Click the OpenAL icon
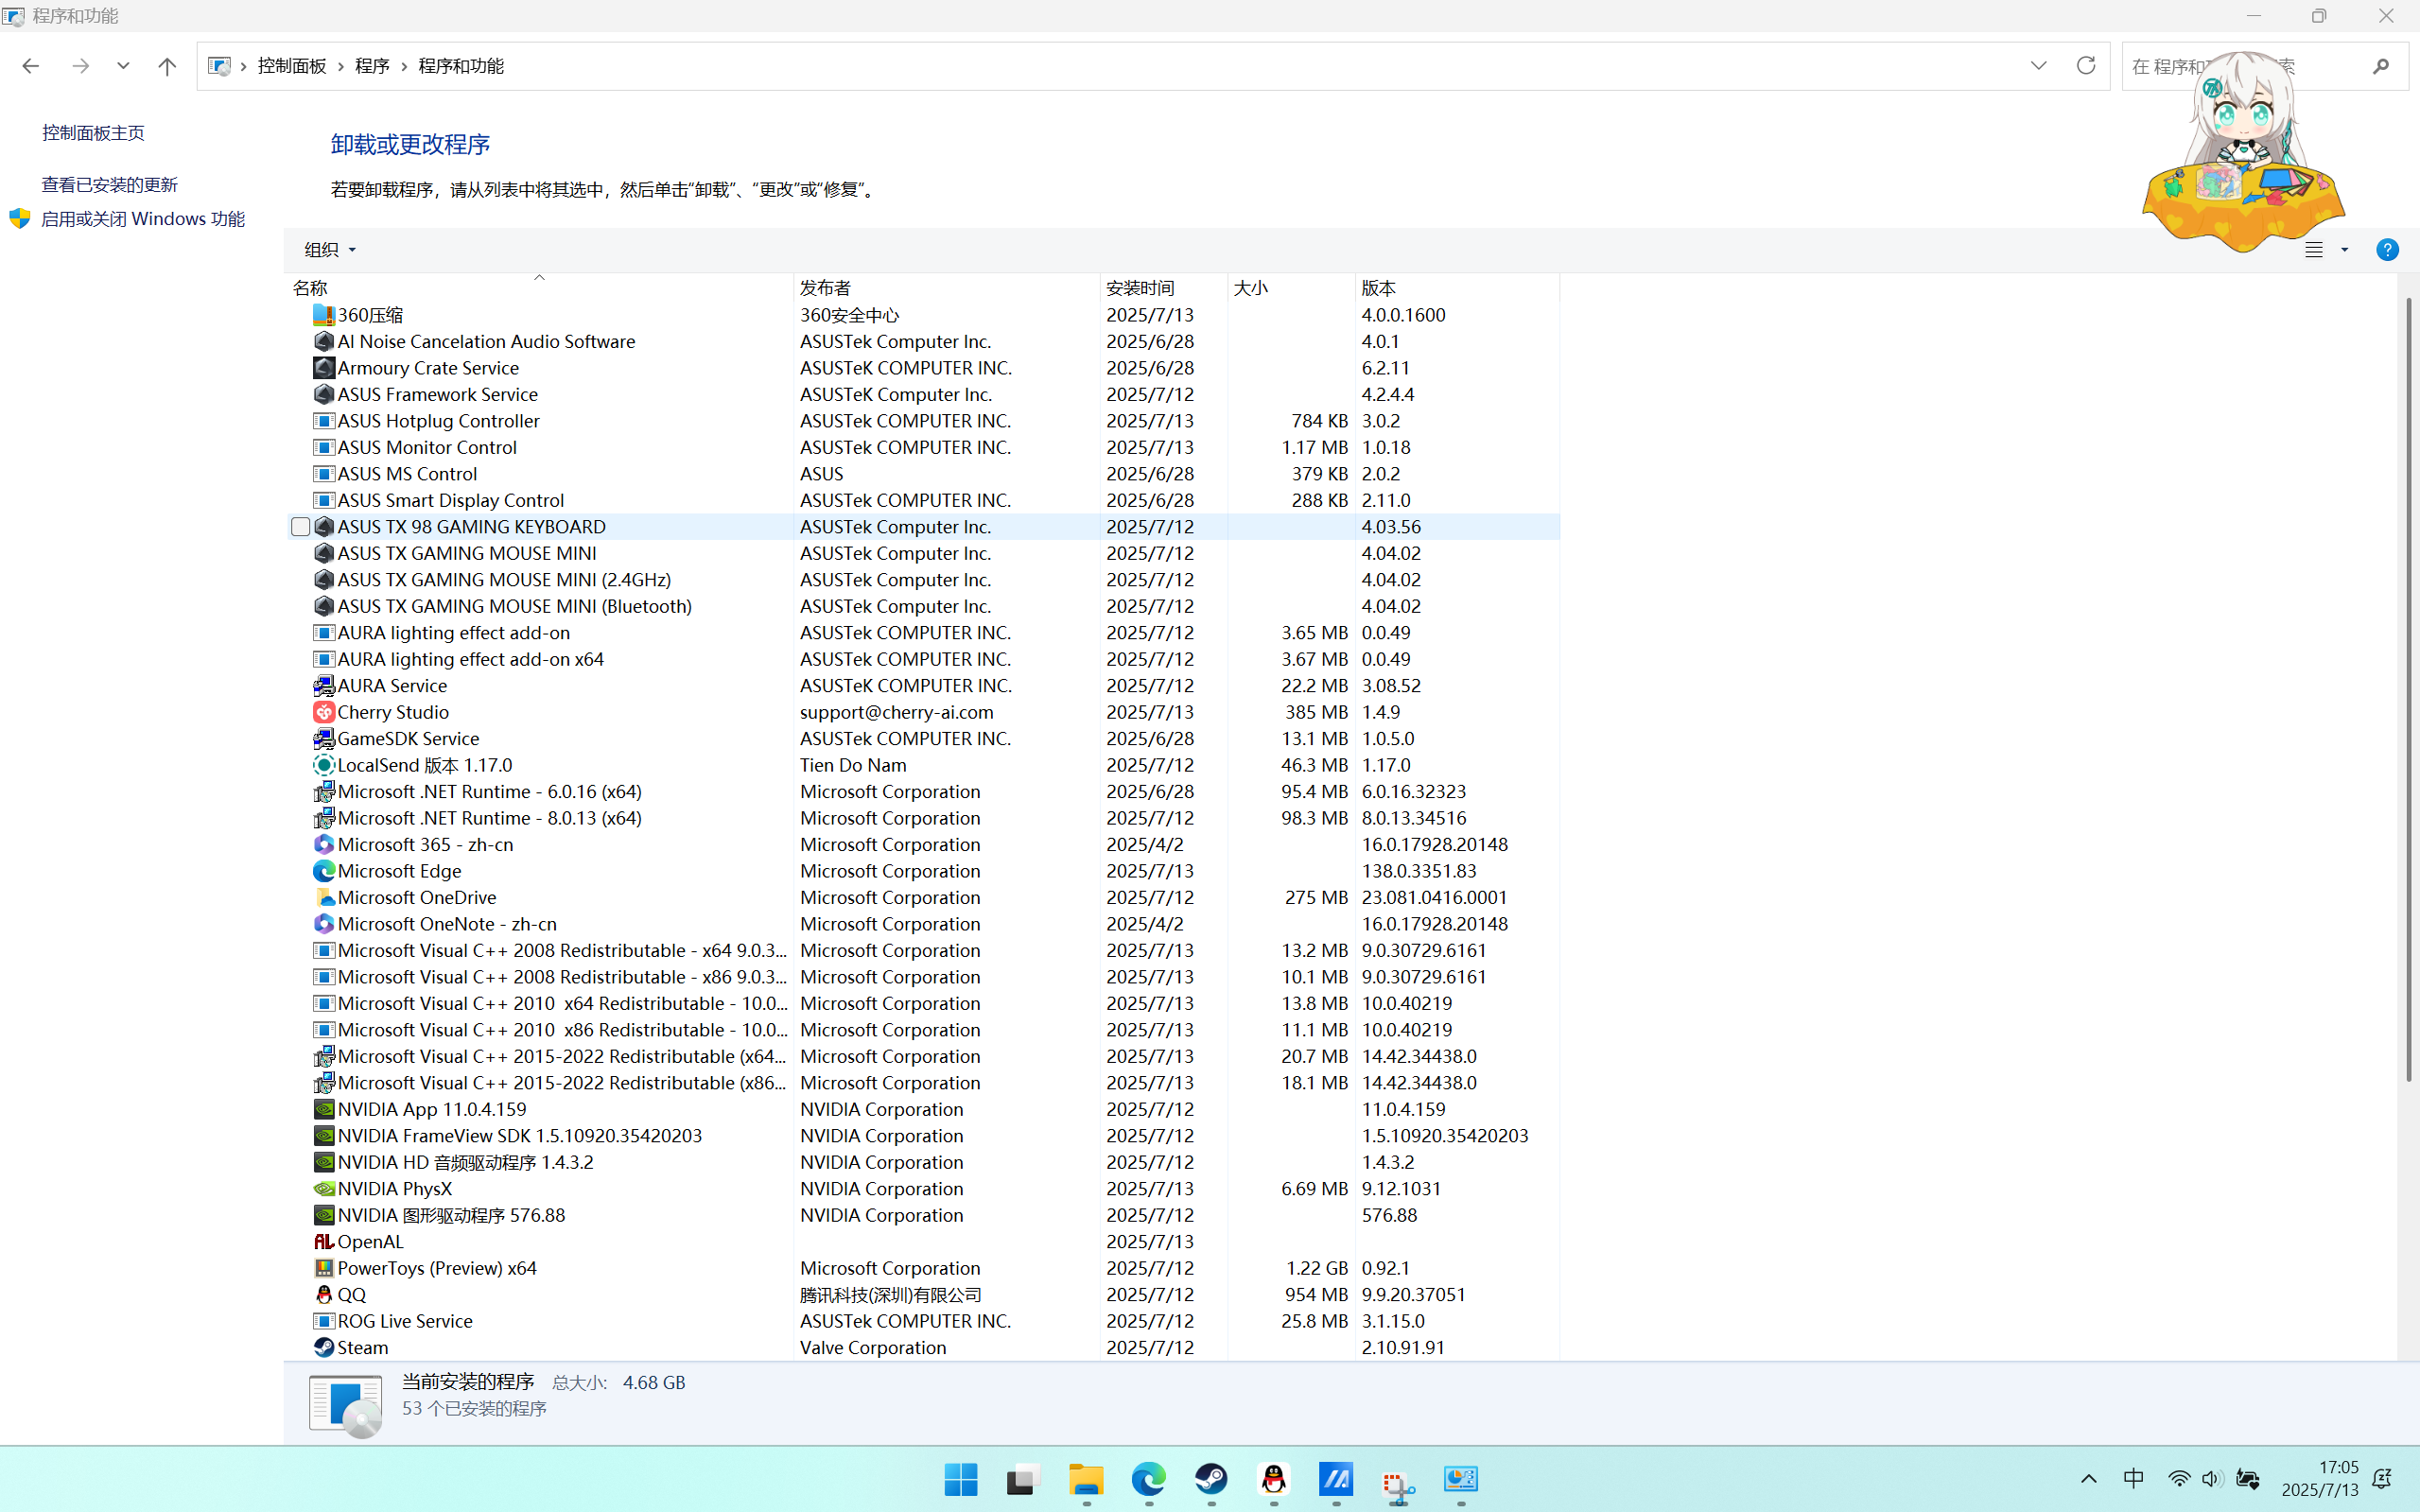The image size is (2420, 1512). tap(323, 1241)
